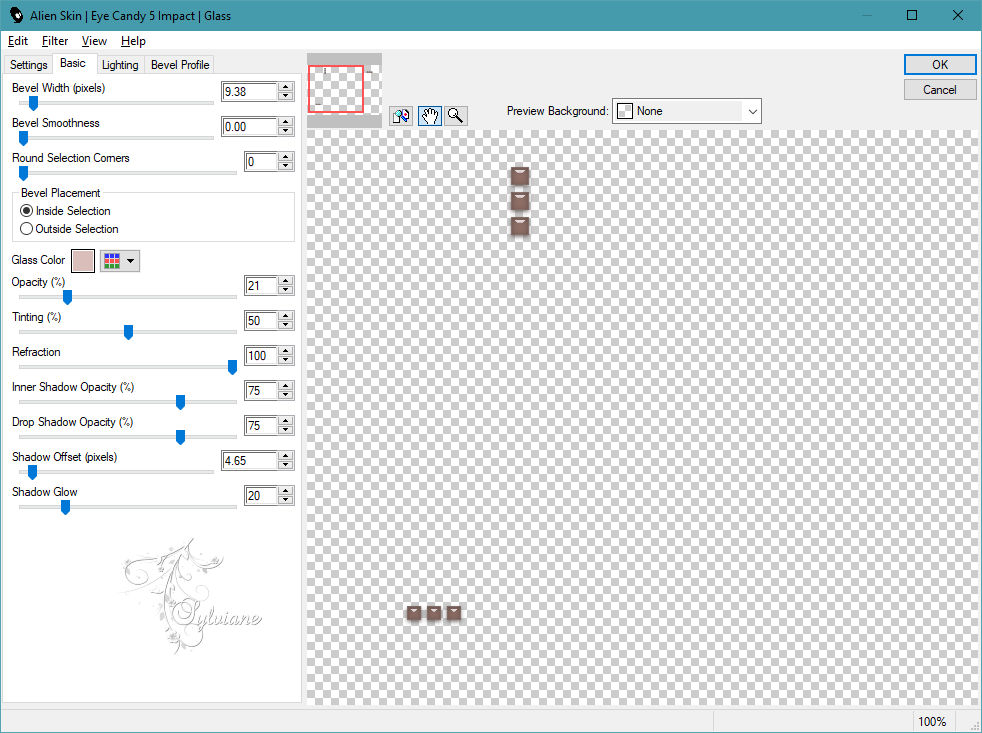
Task: Click the Inner Shadow Opacity slider handle
Action: (180, 403)
